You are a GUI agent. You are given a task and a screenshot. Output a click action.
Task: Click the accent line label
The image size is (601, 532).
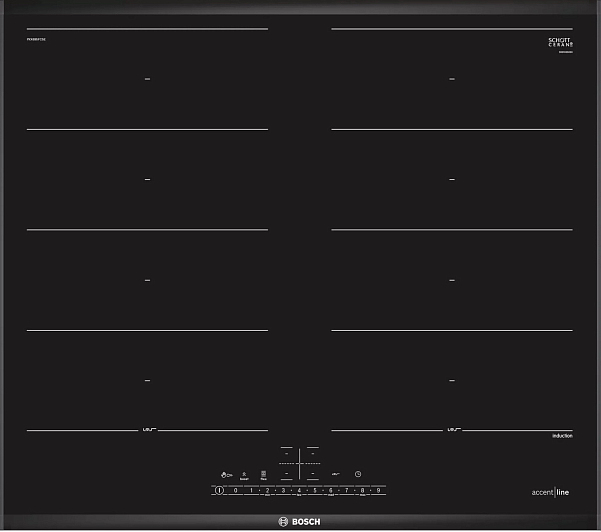pos(551,492)
